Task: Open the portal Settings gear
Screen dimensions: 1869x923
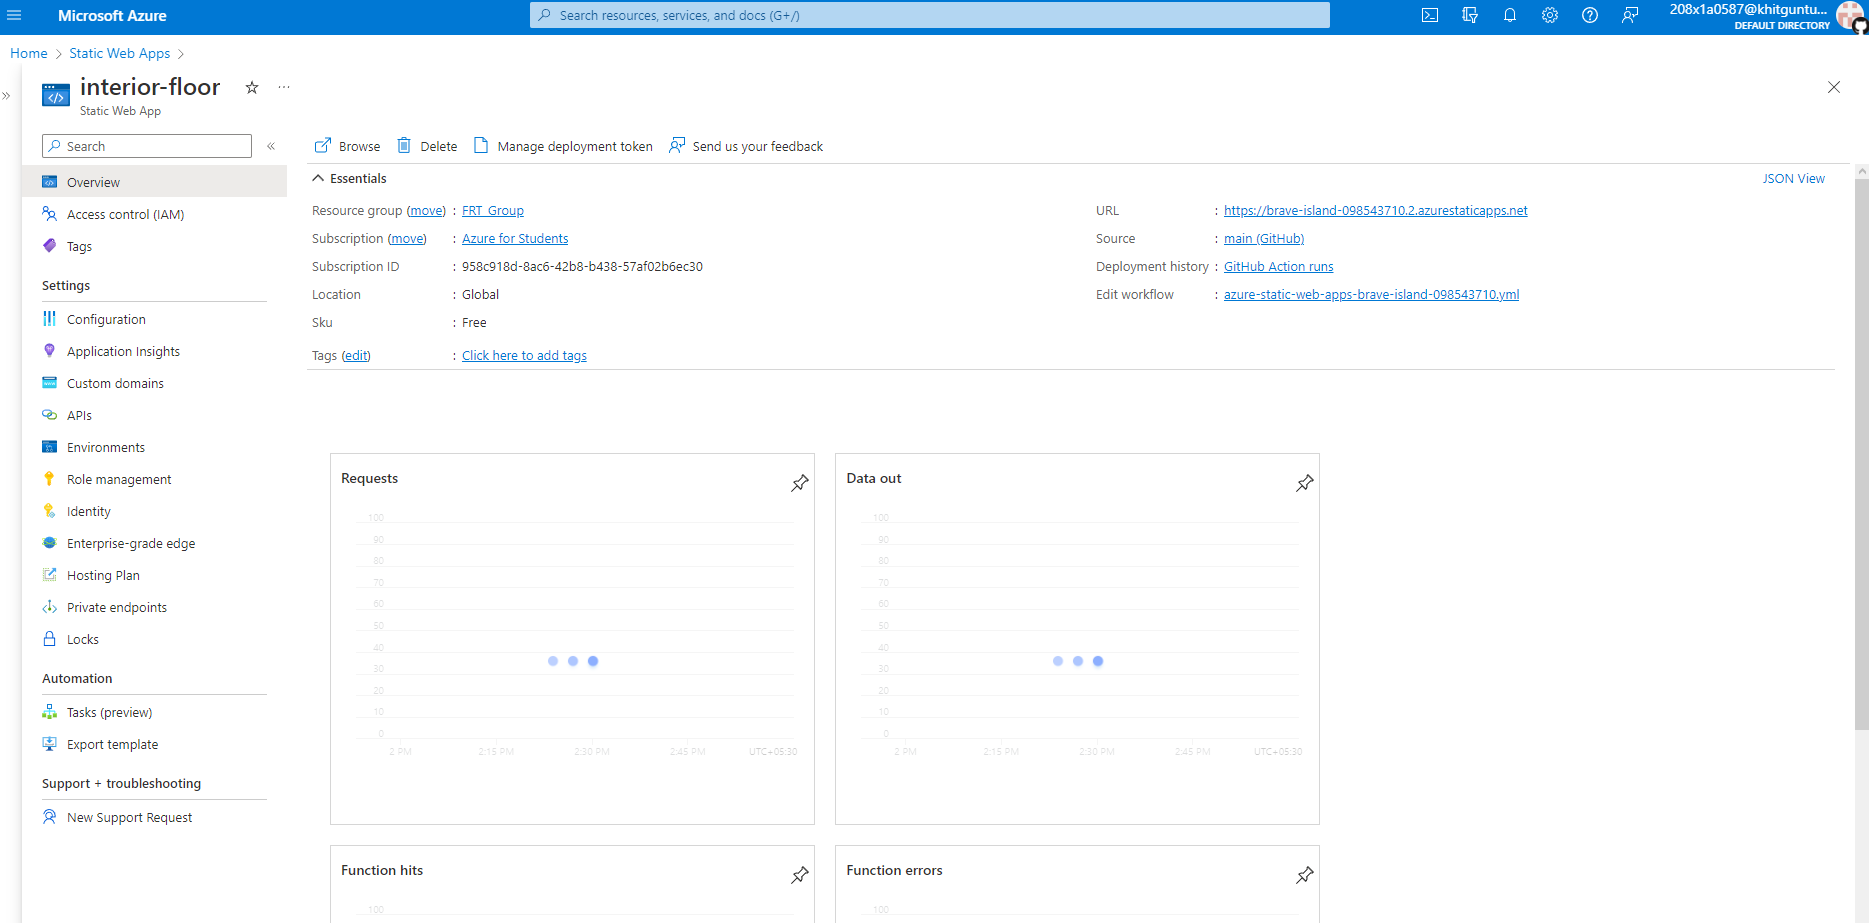Action: pos(1550,15)
